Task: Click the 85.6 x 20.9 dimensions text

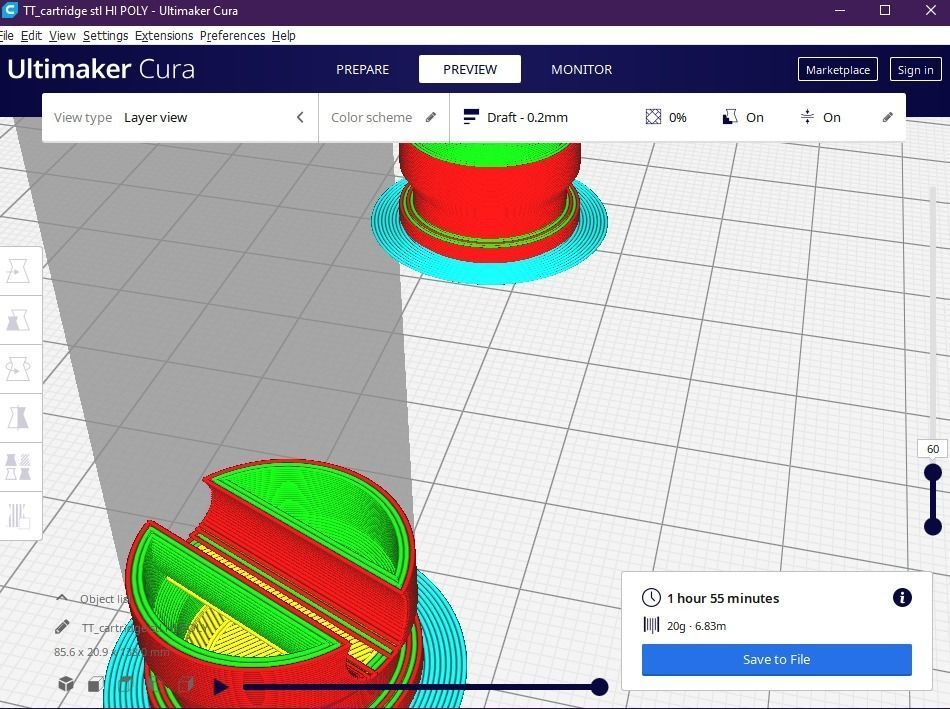Action: 111,652
